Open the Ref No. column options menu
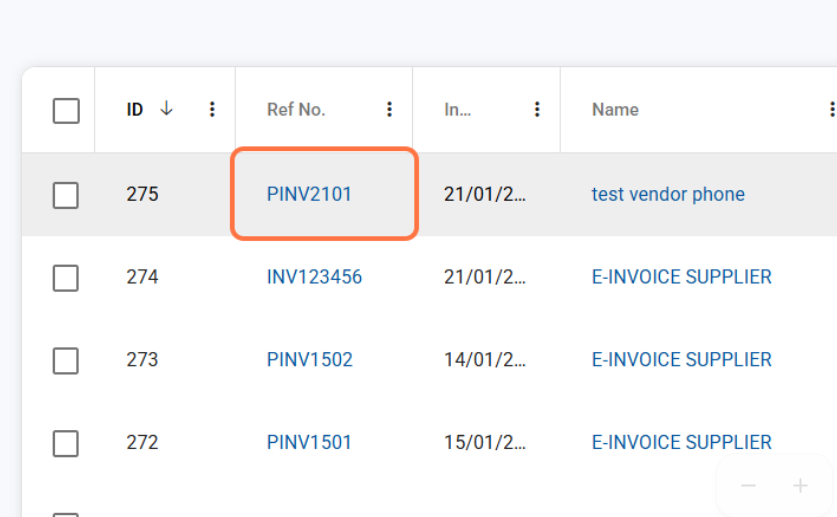This screenshot has width=837, height=517. 389,109
